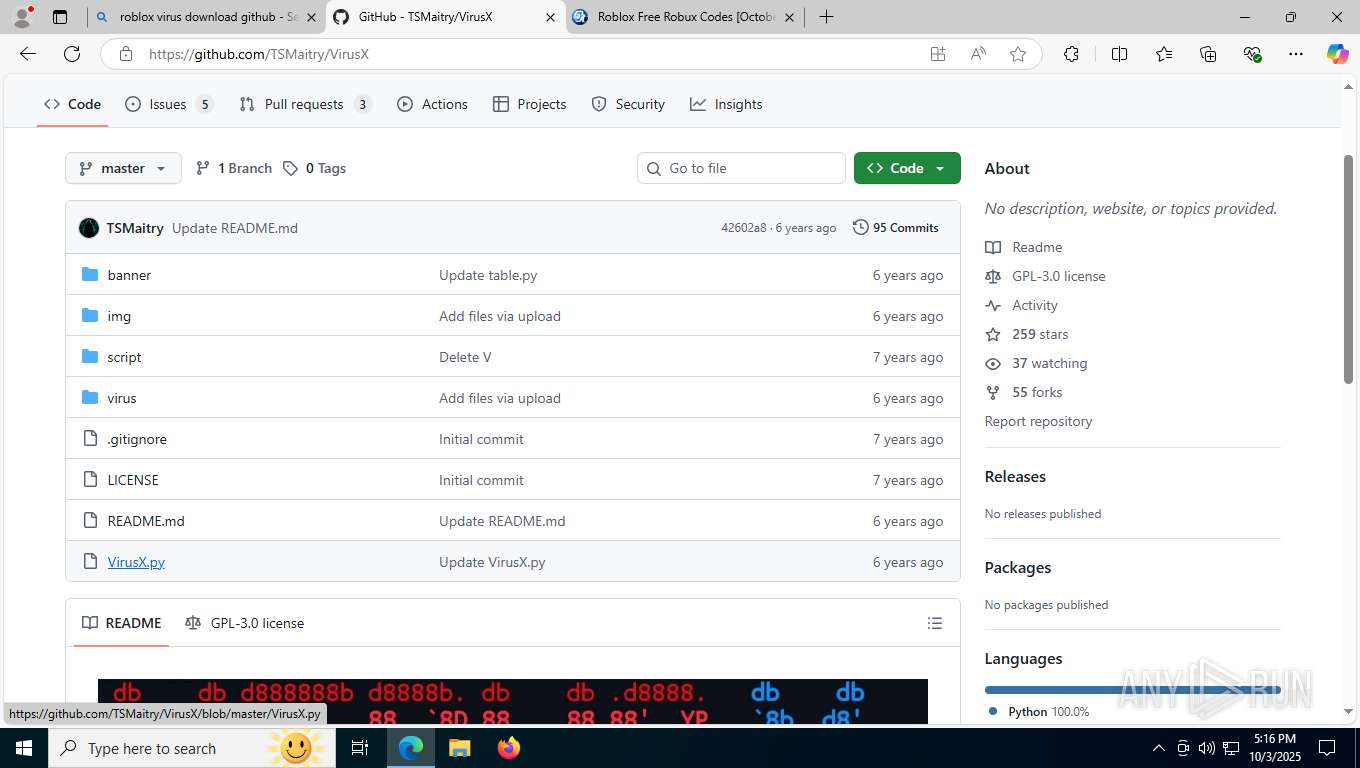Open the banner folder icon
The height and width of the screenshot is (768, 1360).
(90, 275)
